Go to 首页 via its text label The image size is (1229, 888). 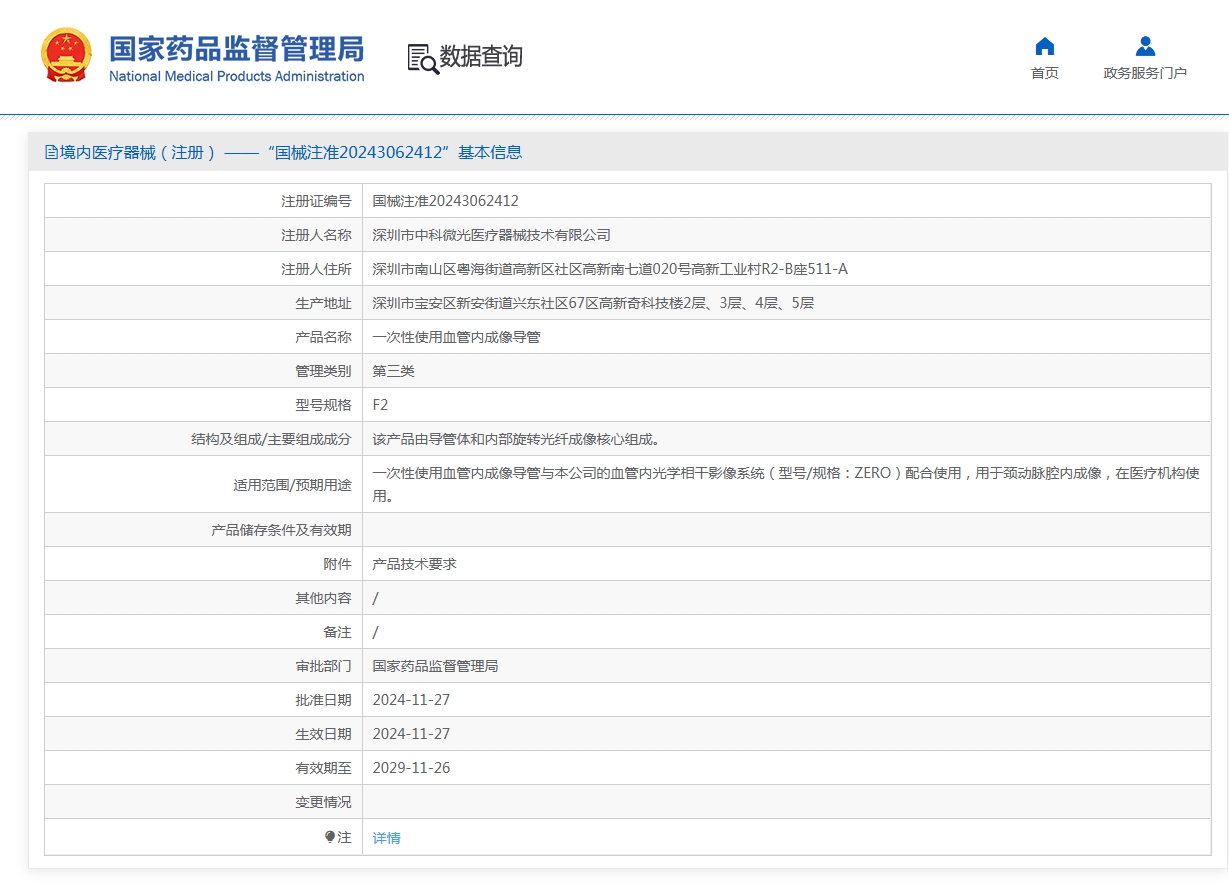pyautogui.click(x=1045, y=73)
